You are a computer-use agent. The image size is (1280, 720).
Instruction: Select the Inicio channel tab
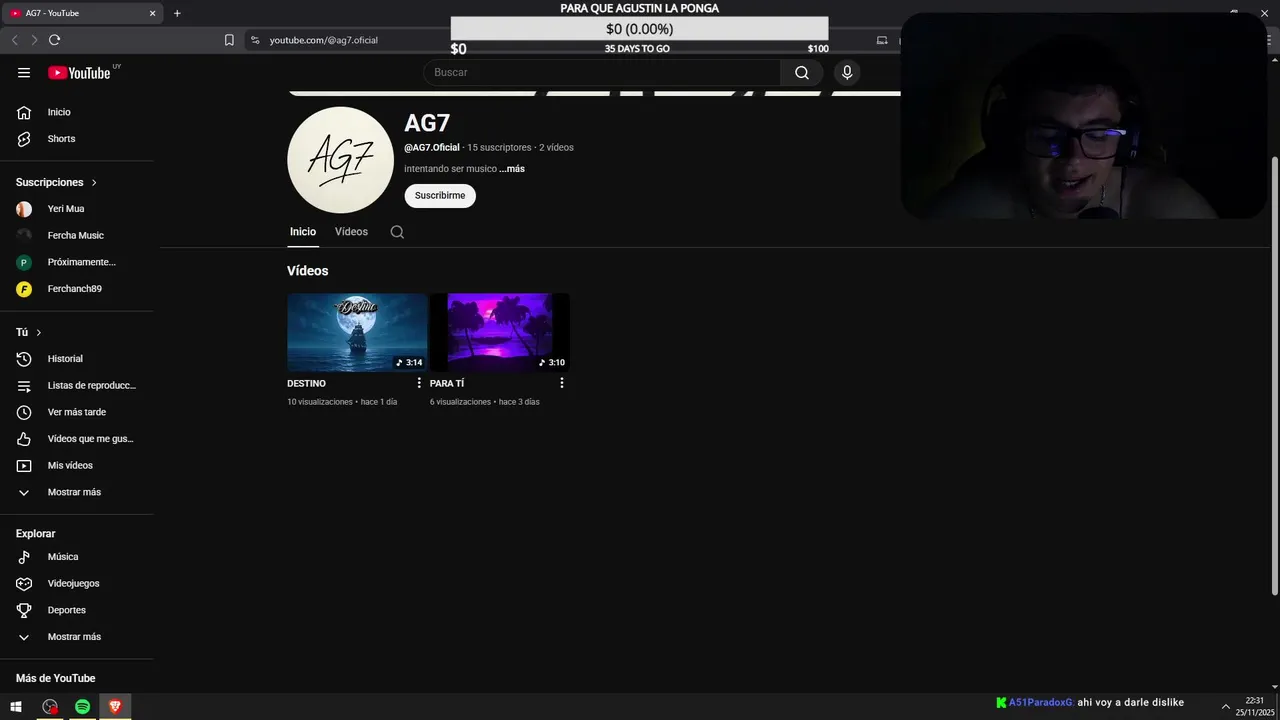[x=303, y=232]
